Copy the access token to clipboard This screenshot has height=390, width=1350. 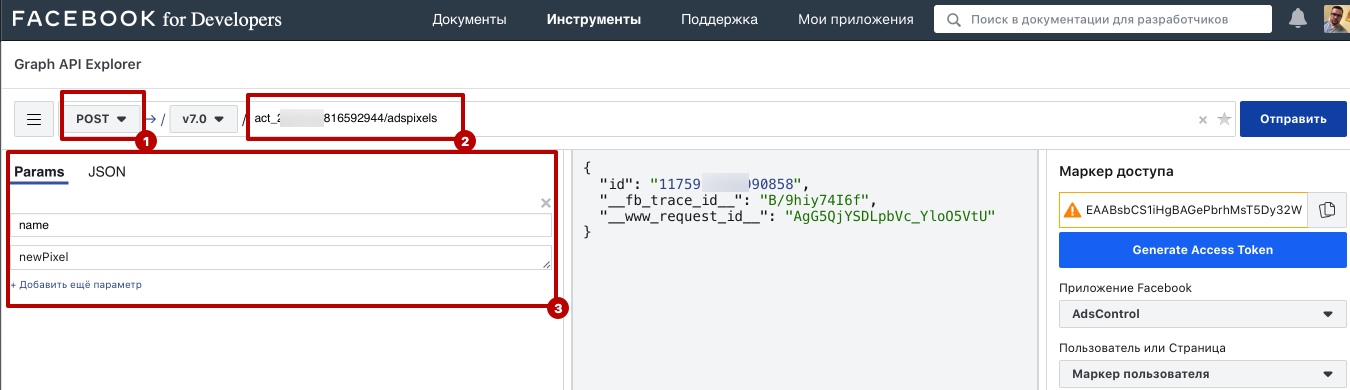click(x=1327, y=209)
